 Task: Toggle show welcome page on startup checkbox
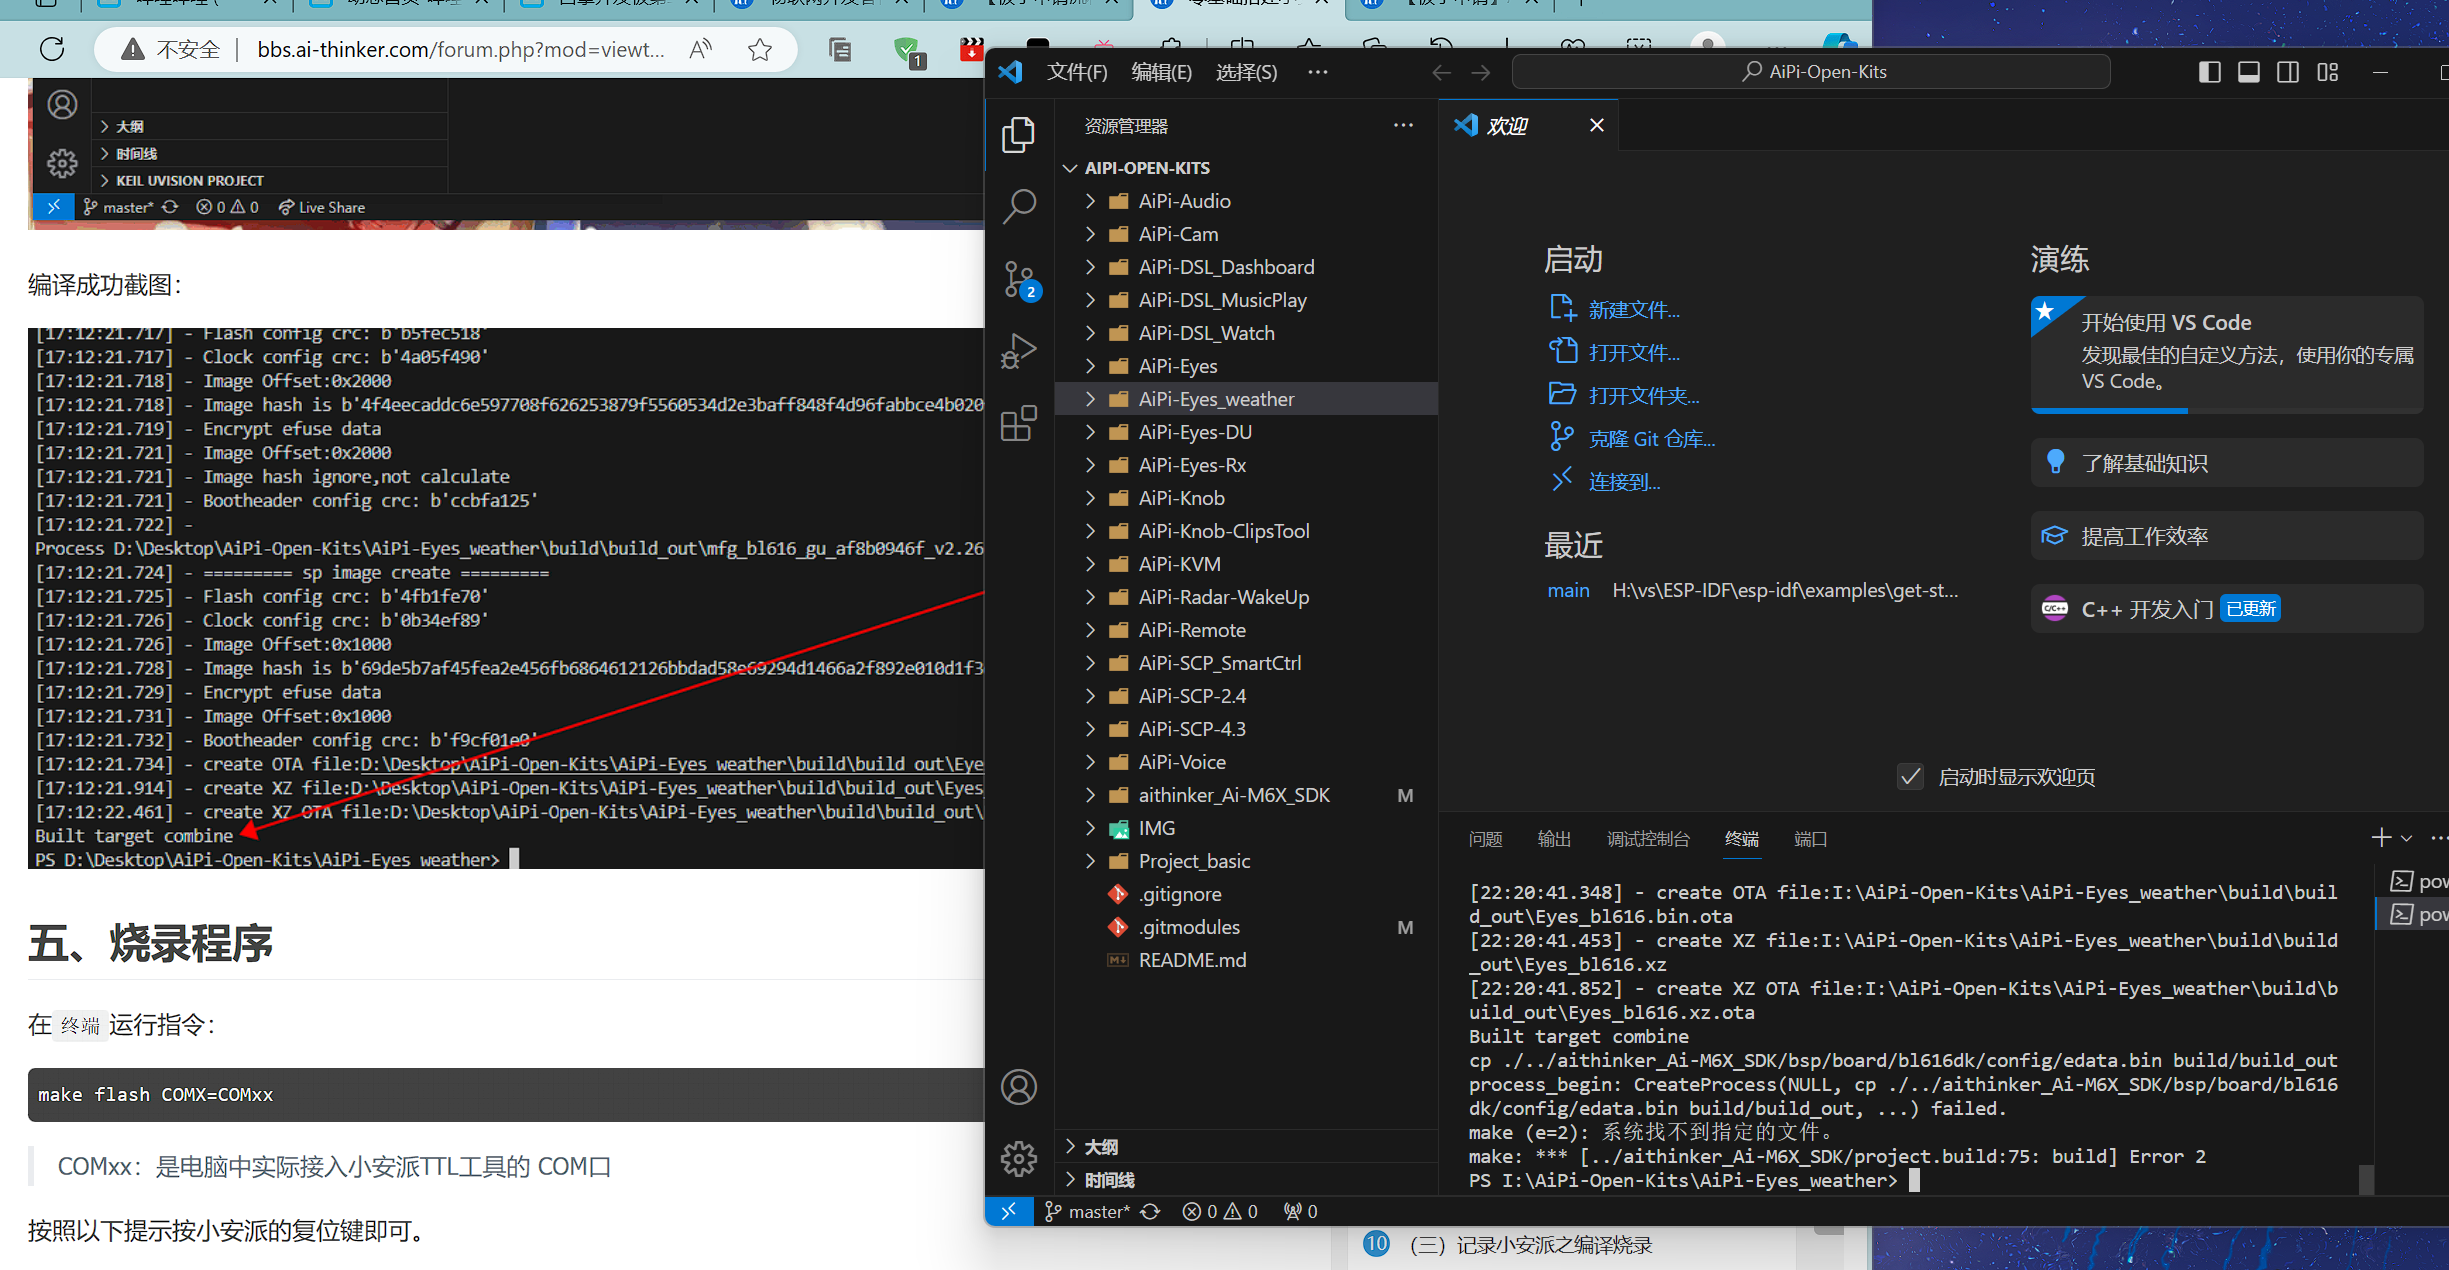click(x=1910, y=777)
